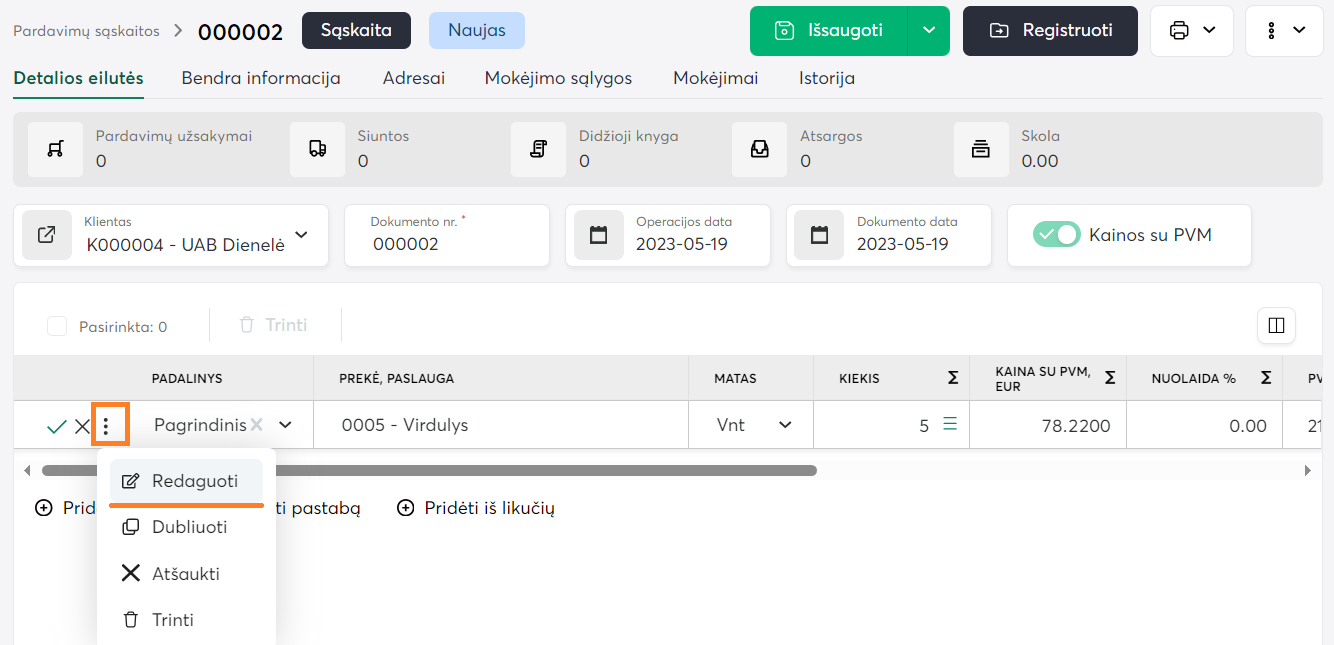Viewport: 1334px width, 645px height.
Task: Open the Pardavimų užsakymai cart icon
Action: tap(56, 149)
